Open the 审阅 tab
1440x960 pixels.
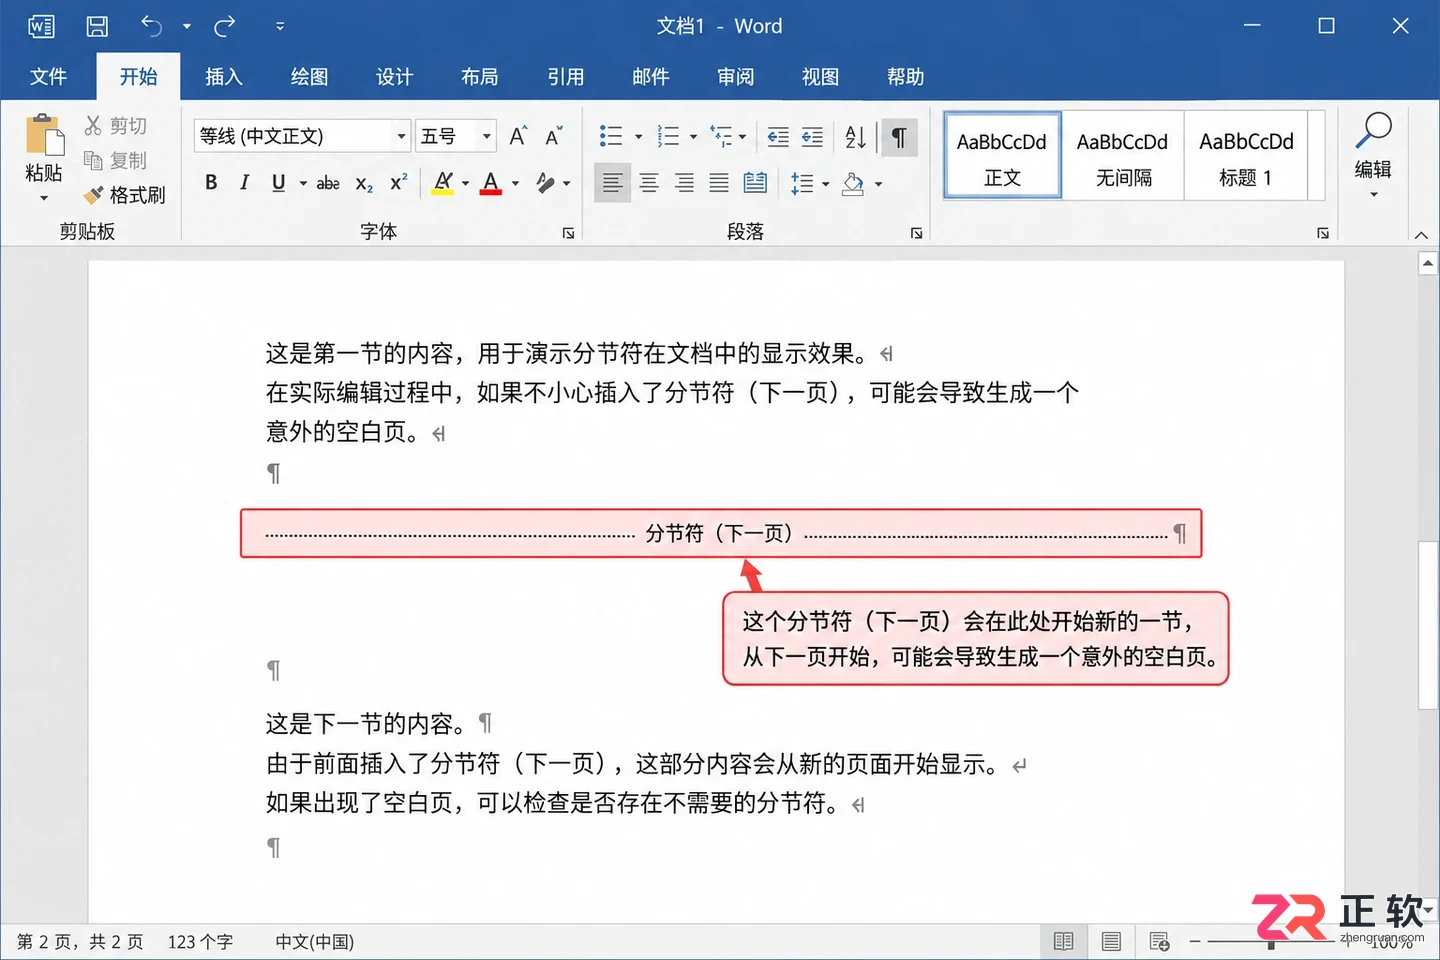[x=736, y=77]
